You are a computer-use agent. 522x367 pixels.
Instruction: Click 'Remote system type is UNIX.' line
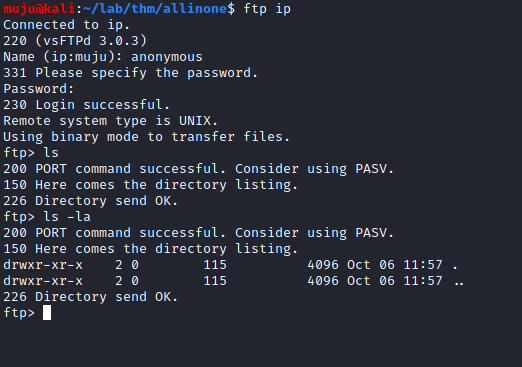click(110, 121)
